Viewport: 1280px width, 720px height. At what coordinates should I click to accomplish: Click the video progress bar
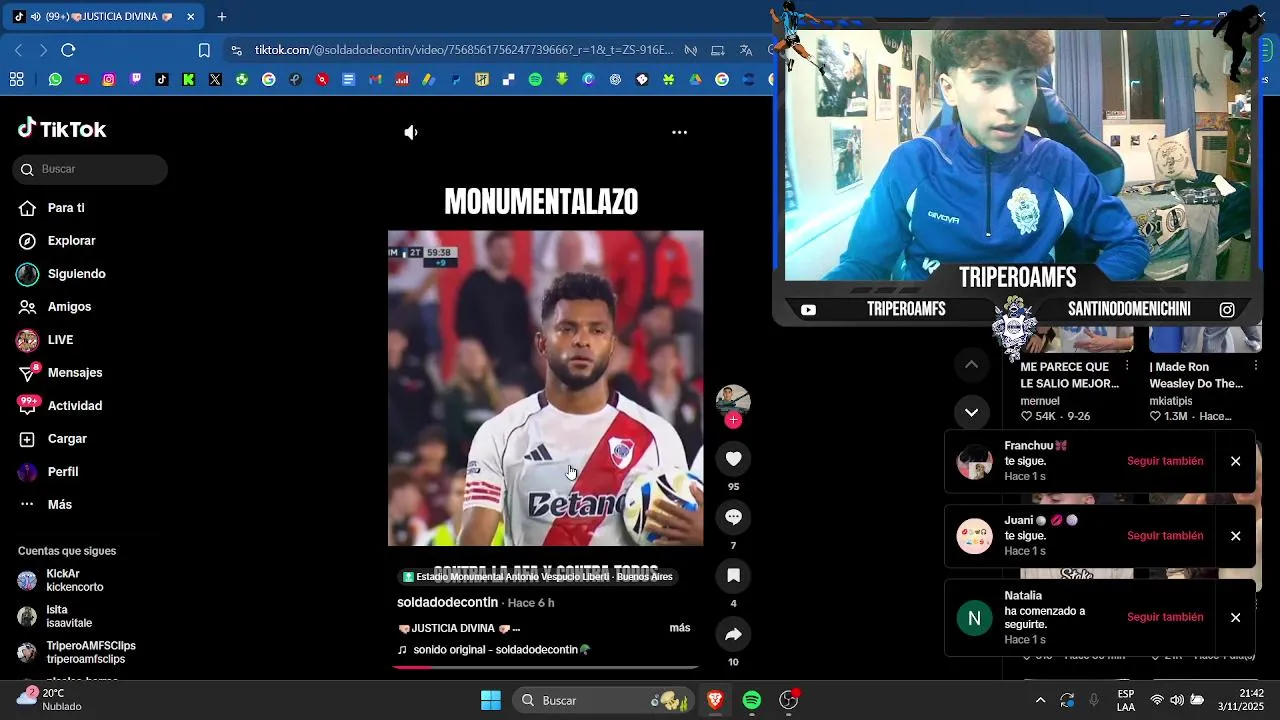point(545,667)
